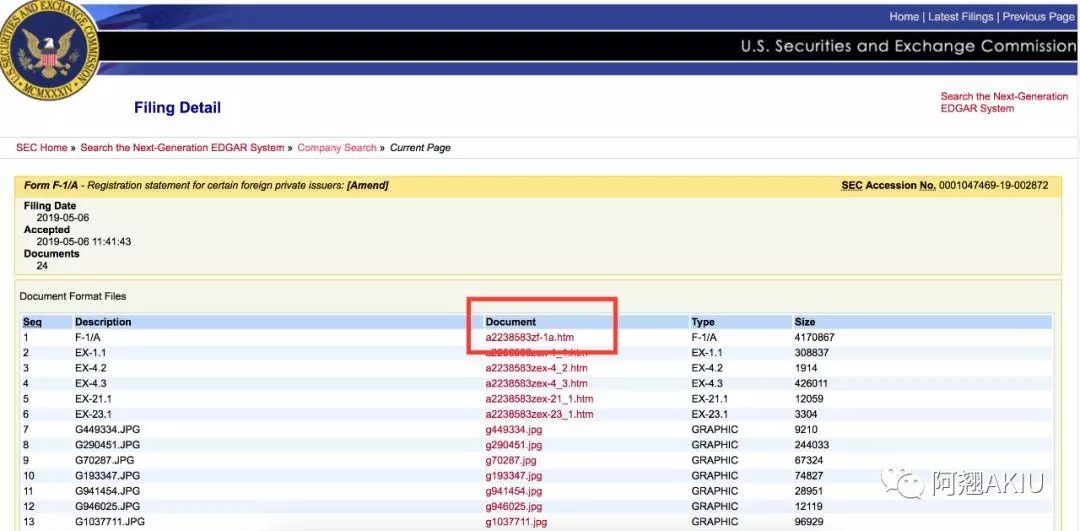Open exhibit a2238583zex-4_3.htm
This screenshot has height=531, width=1080.
536,384
